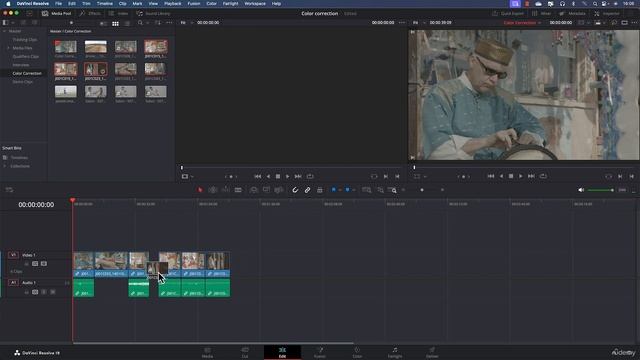Open the Inspector panel
640x360 pixels.
coord(607,13)
